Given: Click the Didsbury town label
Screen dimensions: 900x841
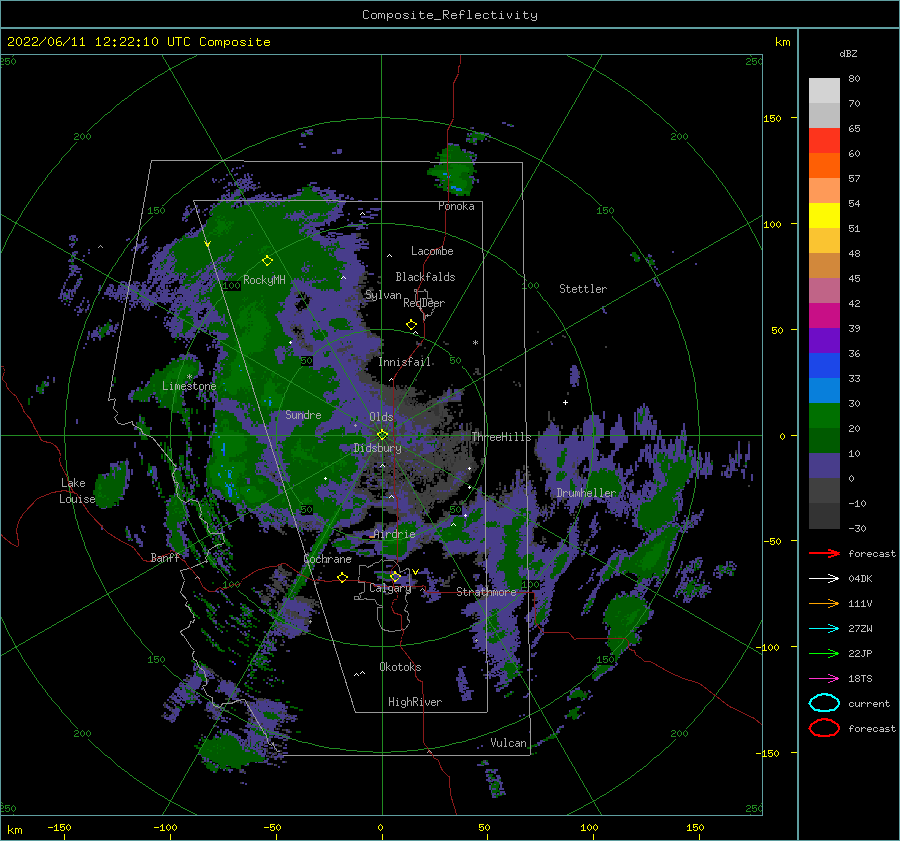Looking at the screenshot, I should (378, 448).
